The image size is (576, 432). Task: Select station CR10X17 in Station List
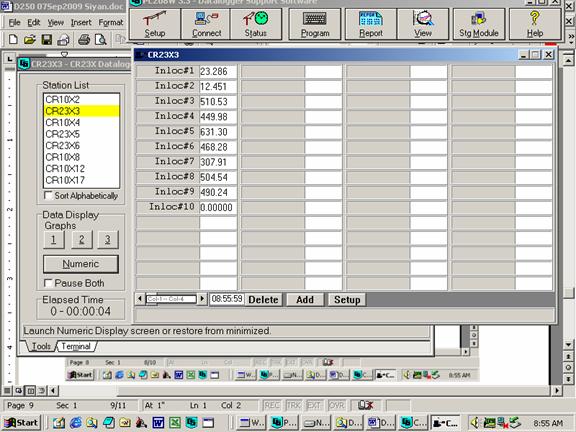pyautogui.click(x=81, y=180)
